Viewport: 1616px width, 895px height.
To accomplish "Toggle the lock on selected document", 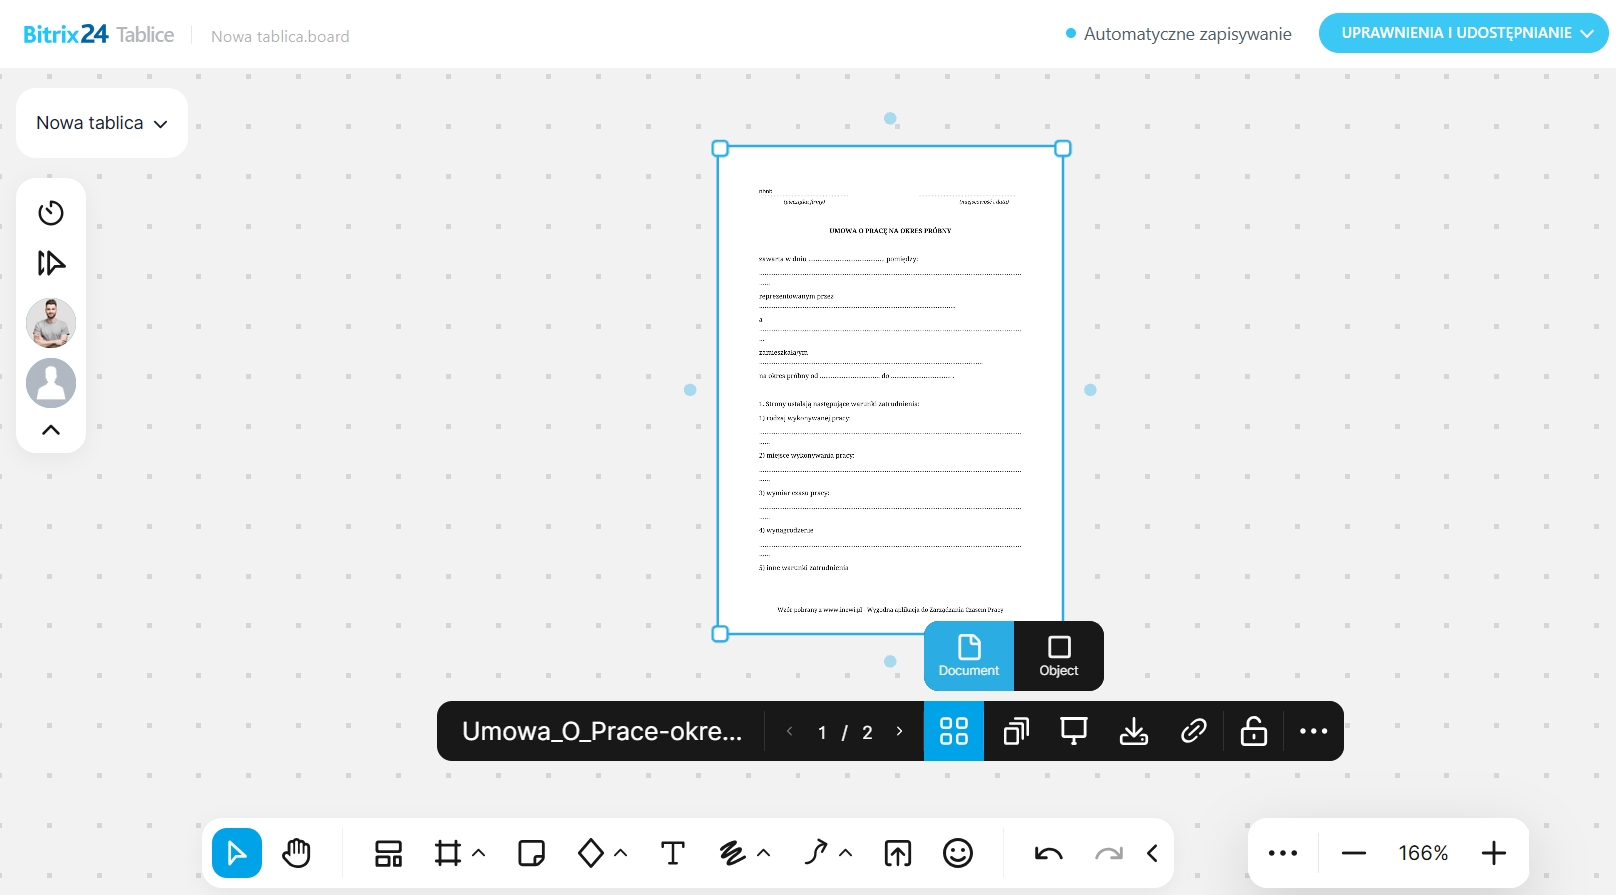I will coord(1253,732).
